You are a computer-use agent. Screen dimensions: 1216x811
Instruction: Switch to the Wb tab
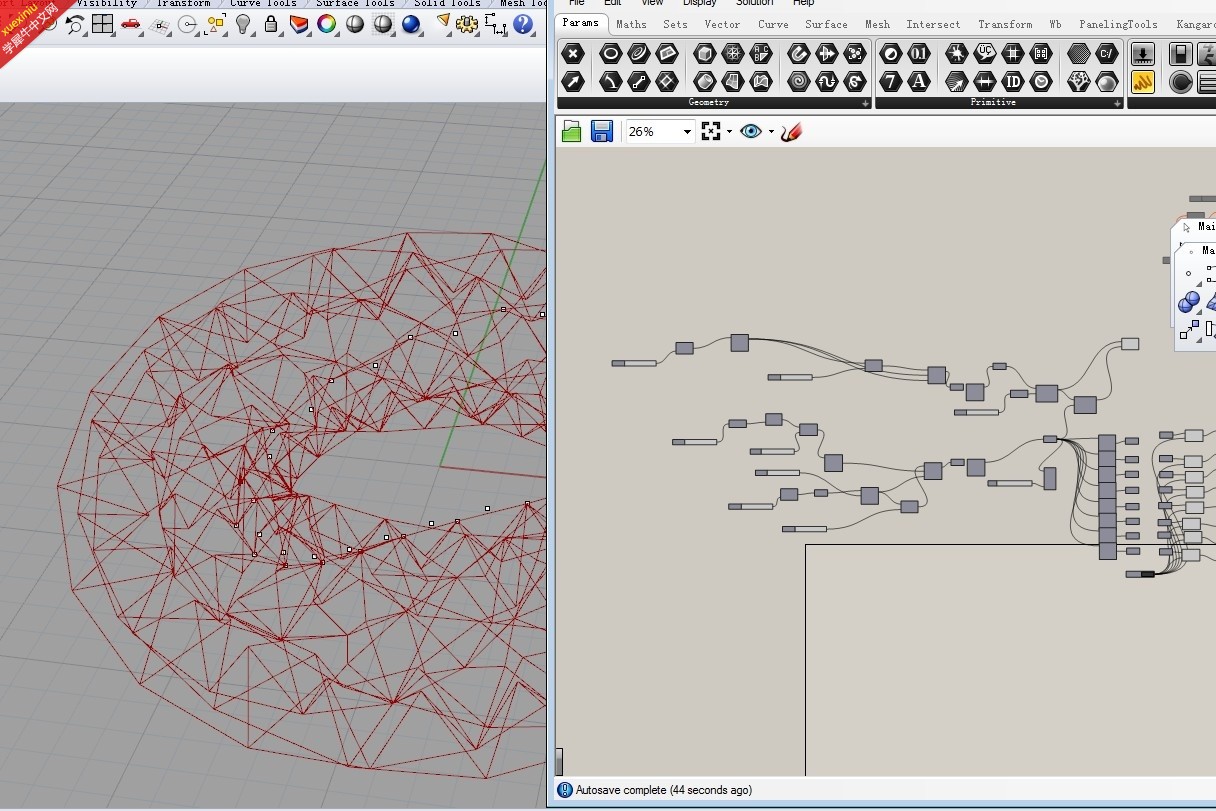click(x=1055, y=24)
